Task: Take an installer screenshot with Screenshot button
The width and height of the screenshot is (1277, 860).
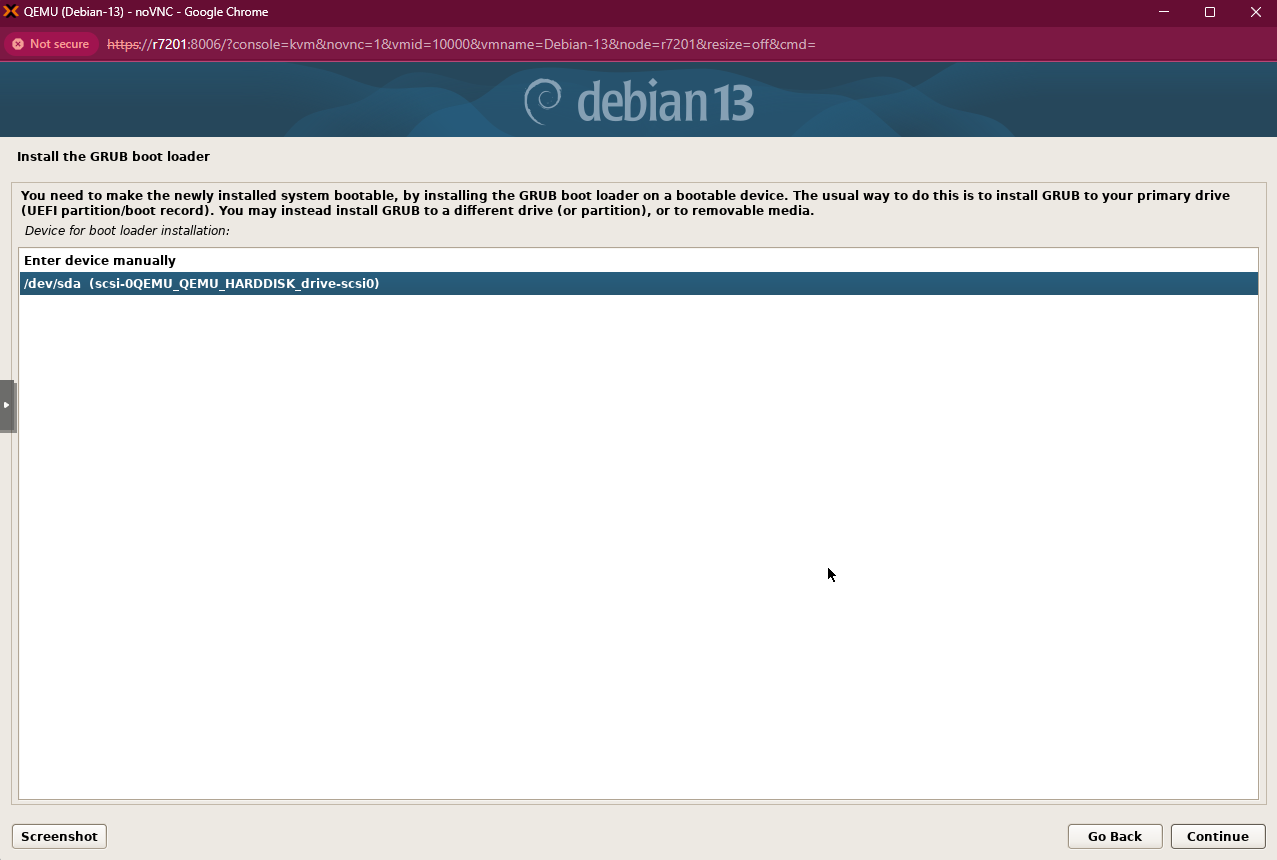Action: (x=59, y=836)
